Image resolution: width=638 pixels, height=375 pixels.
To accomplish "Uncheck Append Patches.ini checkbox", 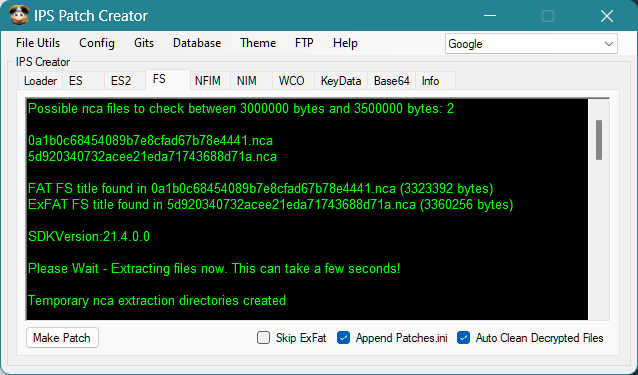I will (x=343, y=338).
